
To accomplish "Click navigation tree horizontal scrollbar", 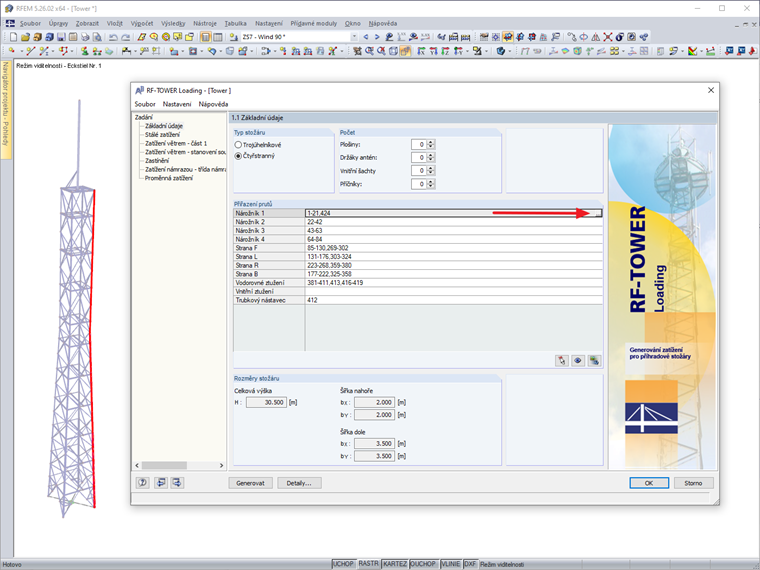I will pos(164,465).
